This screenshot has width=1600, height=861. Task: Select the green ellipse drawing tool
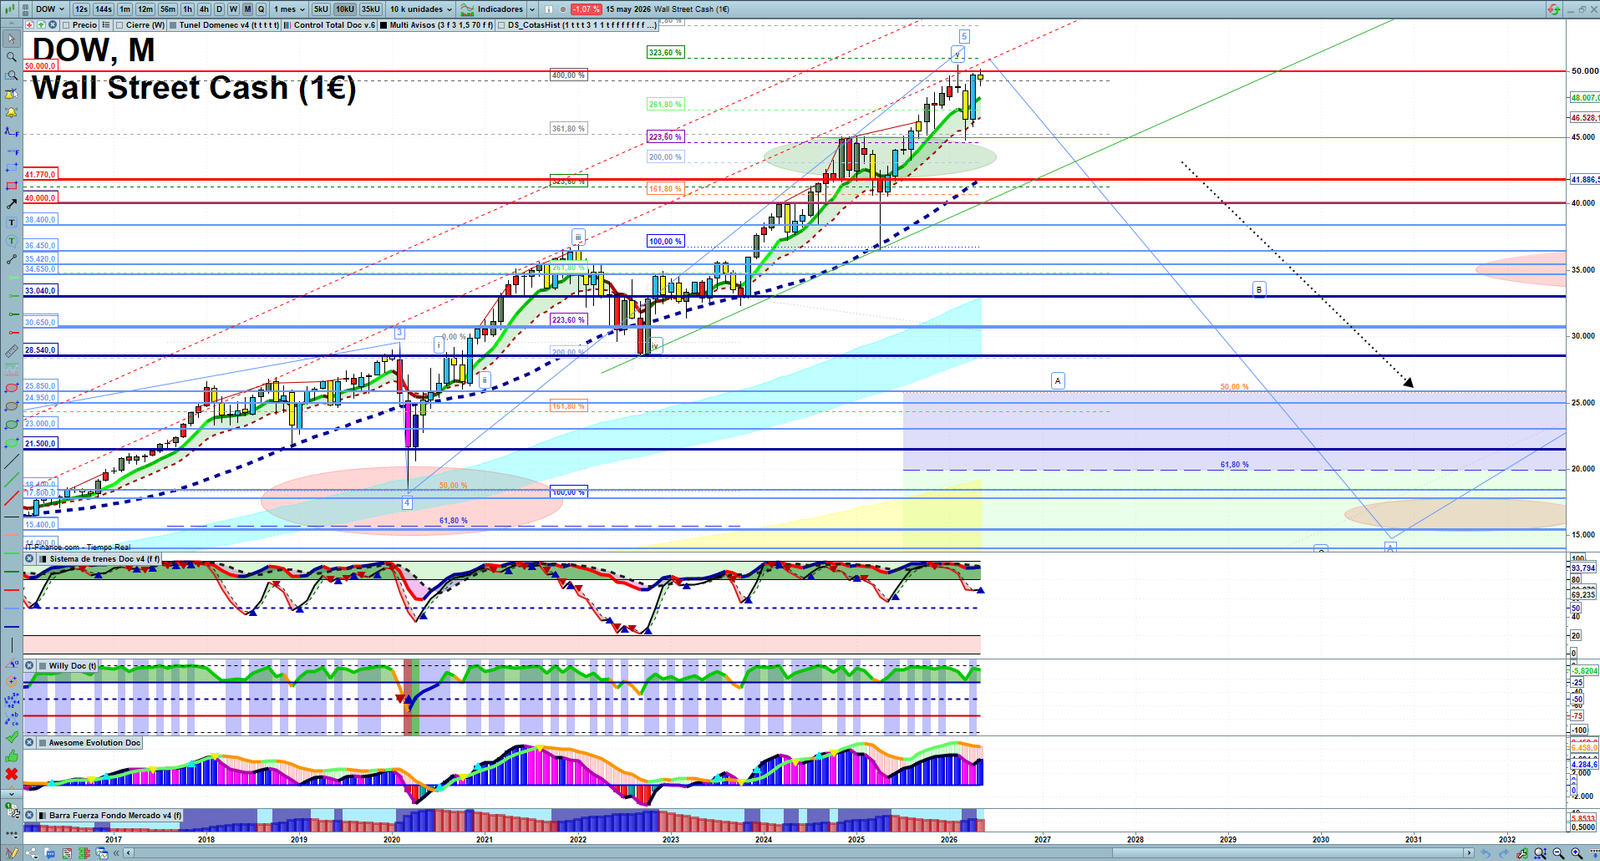coord(11,425)
